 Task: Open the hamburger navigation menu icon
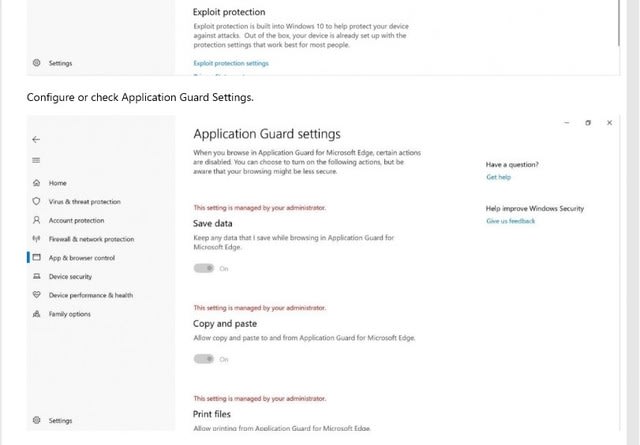click(36, 160)
